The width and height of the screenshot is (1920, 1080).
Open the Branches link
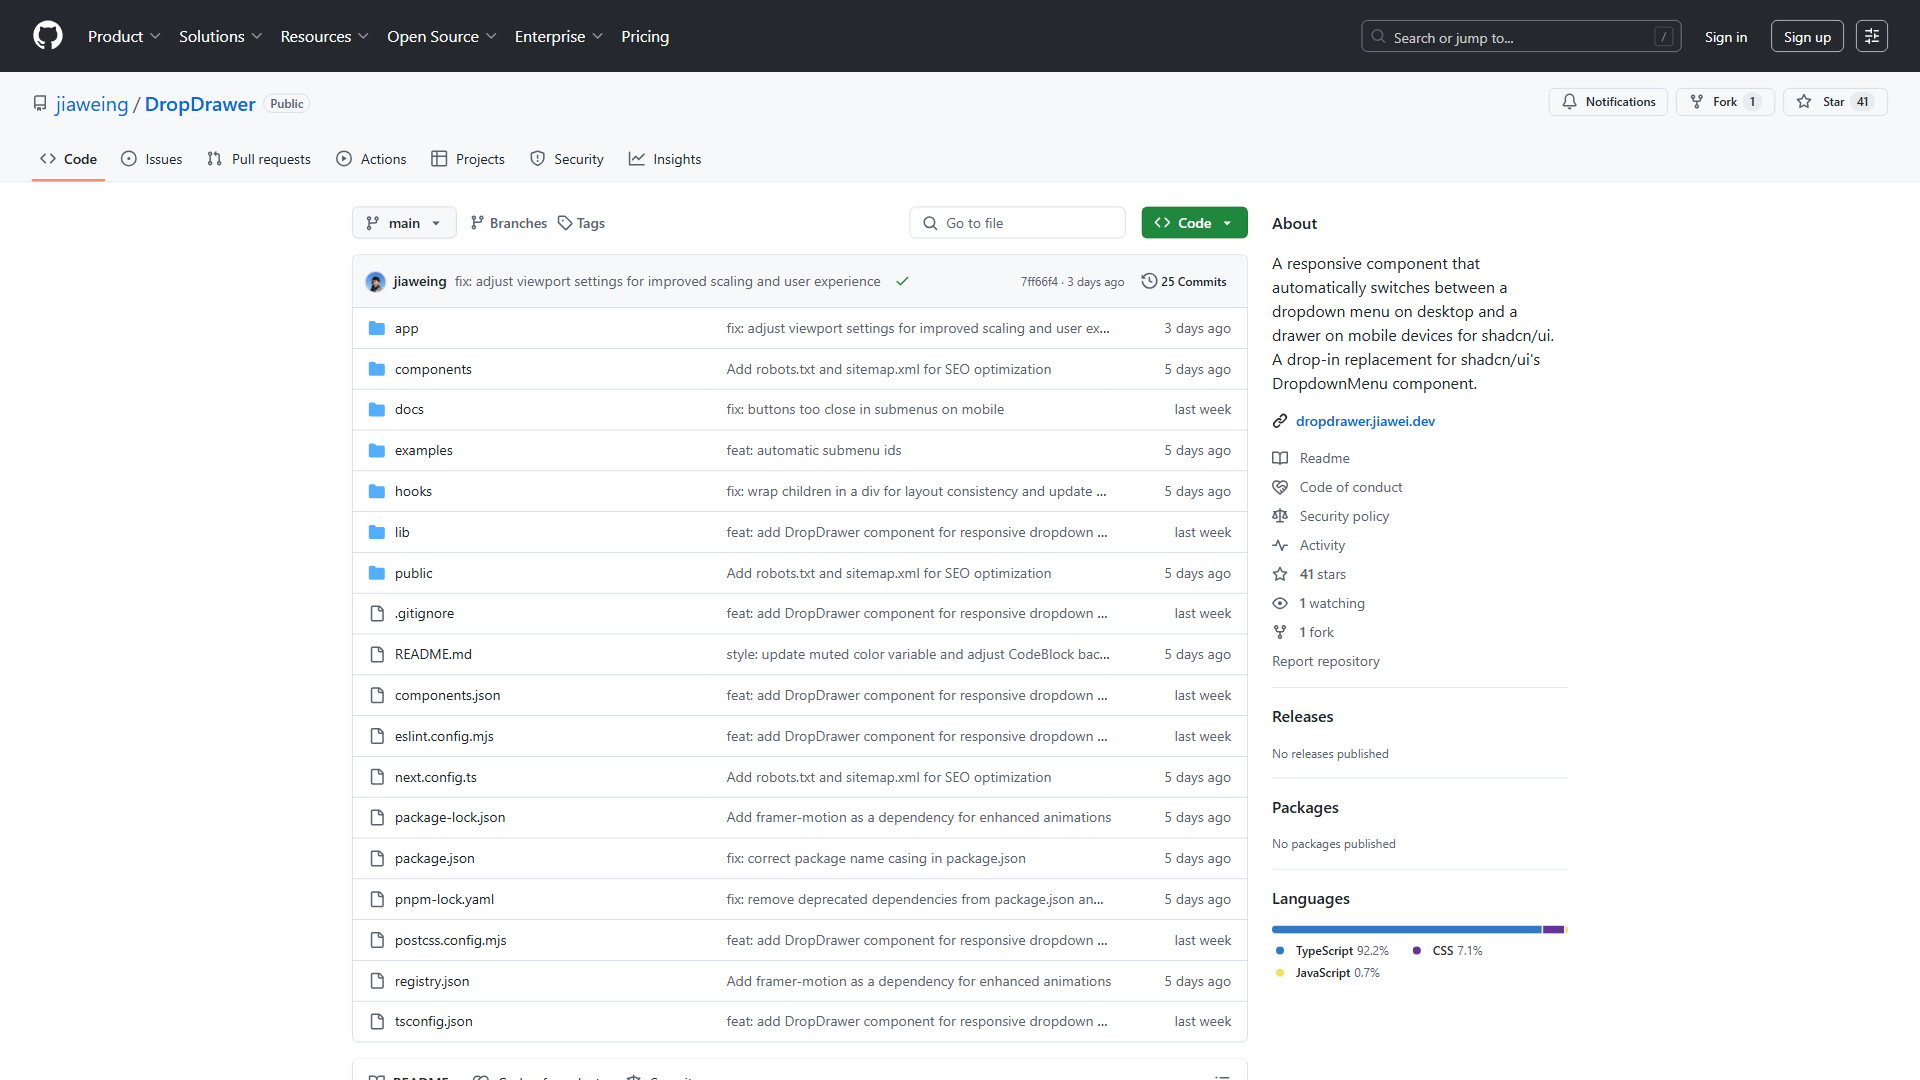pyautogui.click(x=509, y=223)
